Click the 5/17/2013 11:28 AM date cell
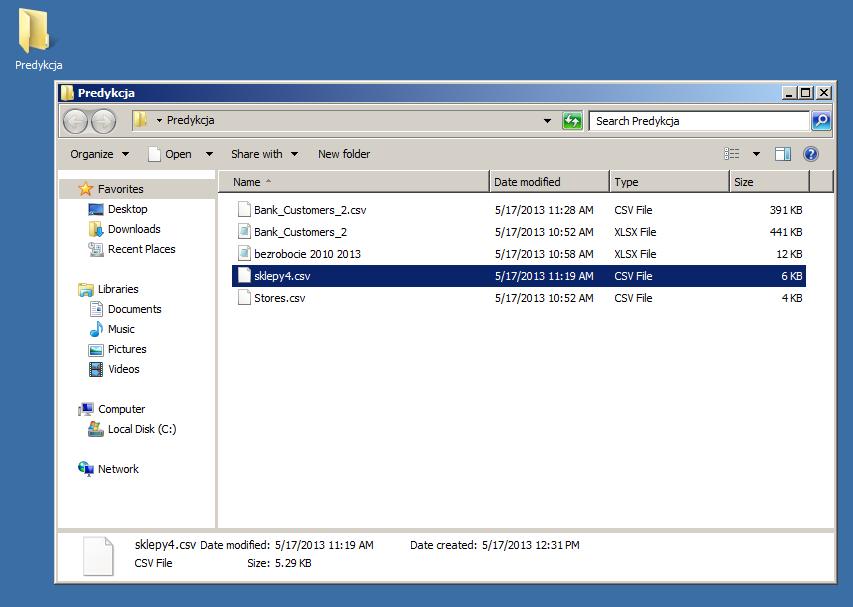Screen dimensions: 853x607 point(544,210)
